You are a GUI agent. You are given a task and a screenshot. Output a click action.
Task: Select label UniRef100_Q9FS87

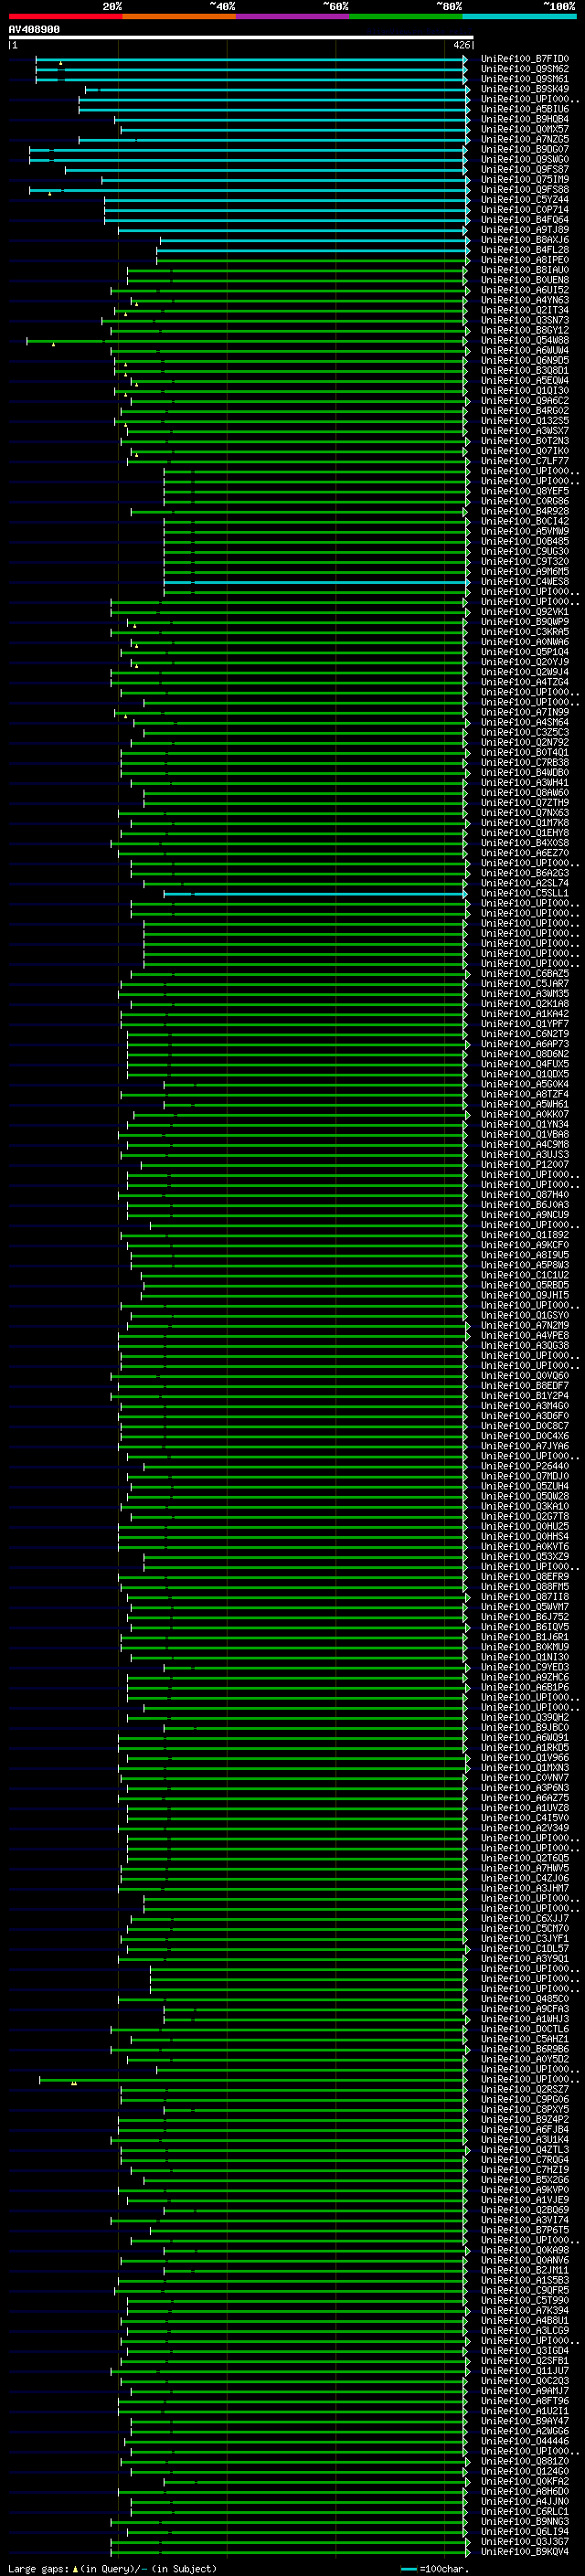point(525,169)
